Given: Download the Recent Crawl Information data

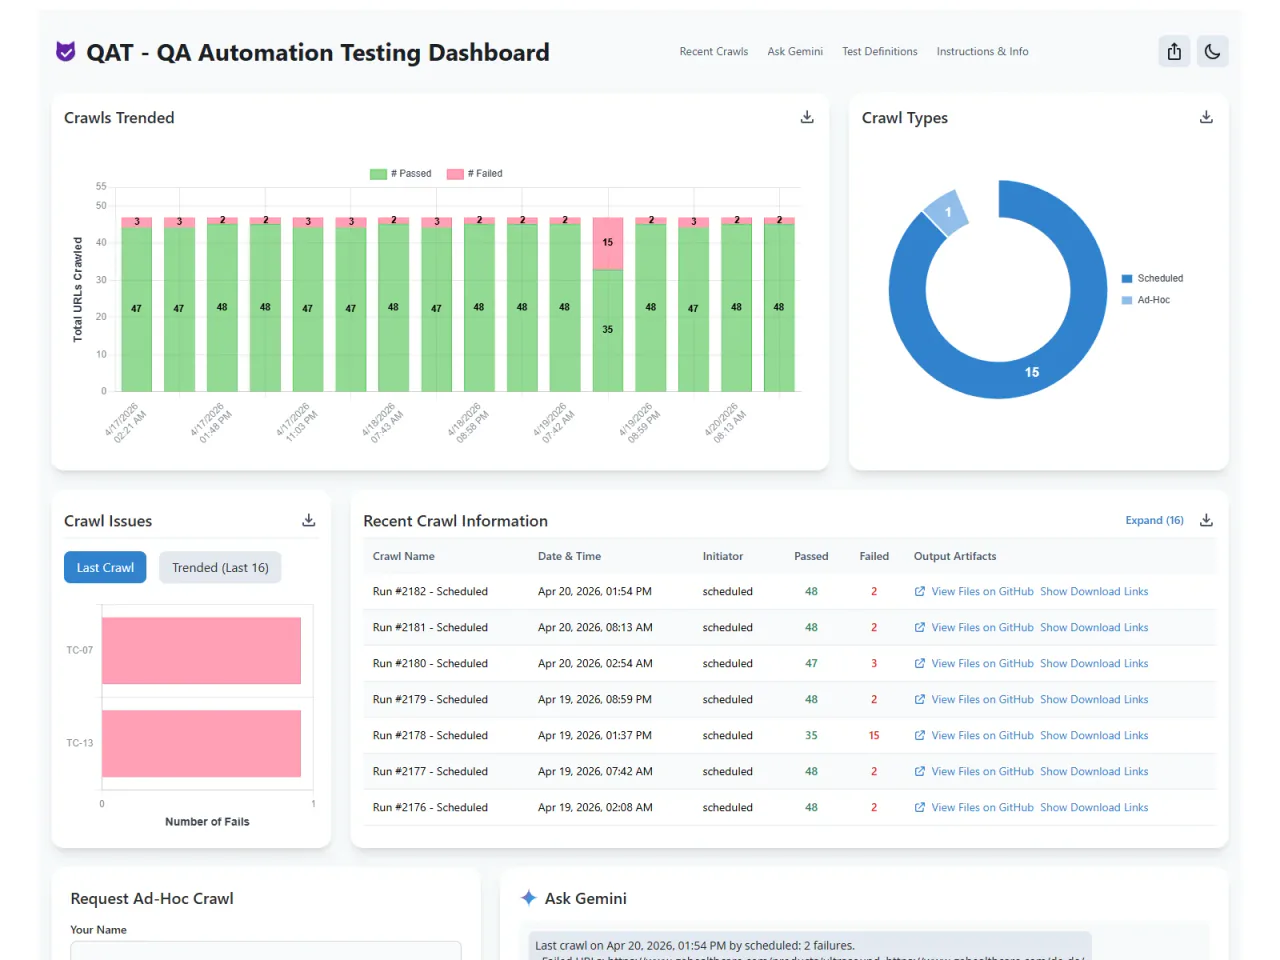Looking at the screenshot, I should click(x=1206, y=520).
